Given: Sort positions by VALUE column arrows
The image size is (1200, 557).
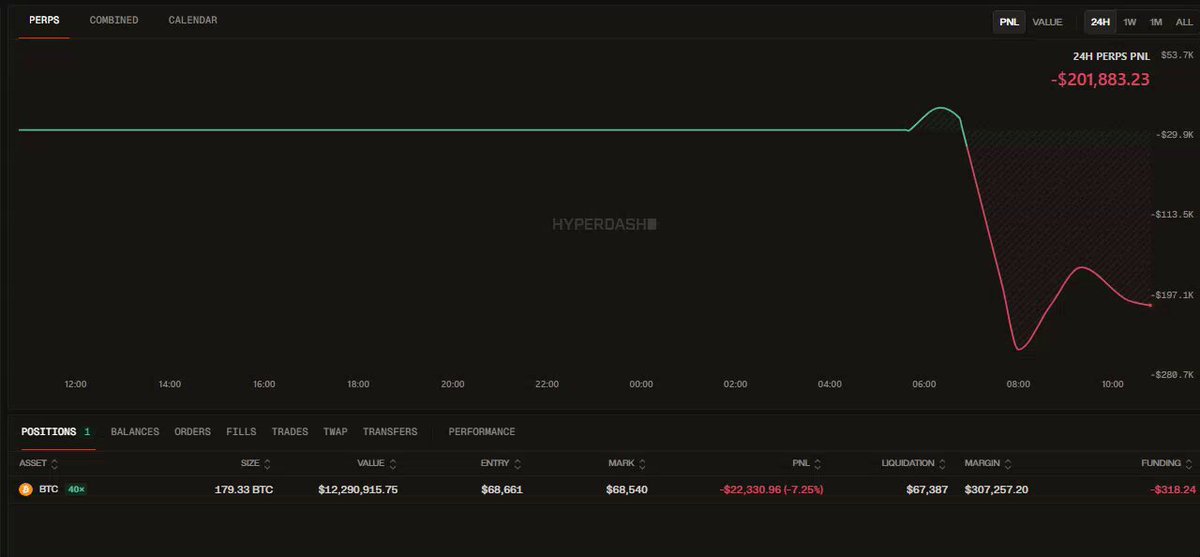Looking at the screenshot, I should tap(393, 464).
